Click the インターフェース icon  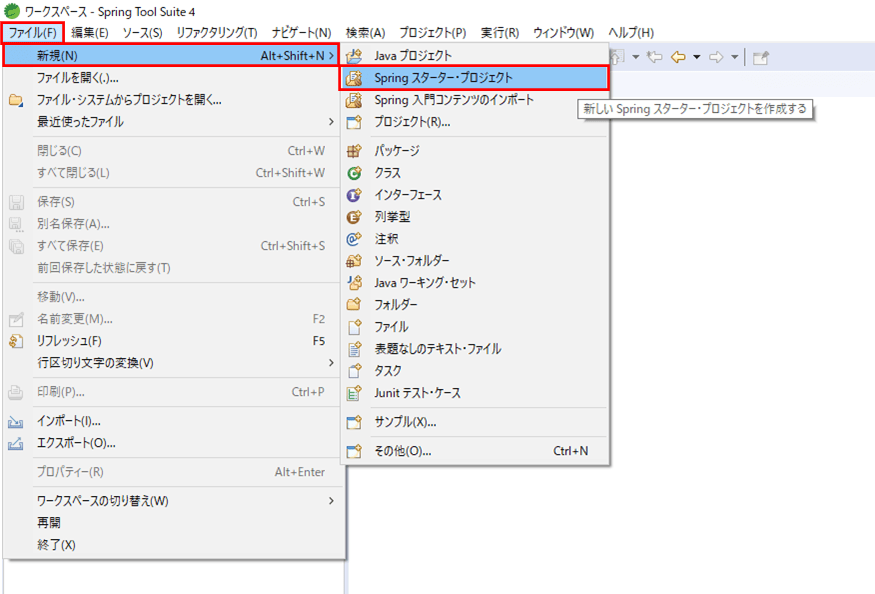pyautogui.click(x=354, y=195)
